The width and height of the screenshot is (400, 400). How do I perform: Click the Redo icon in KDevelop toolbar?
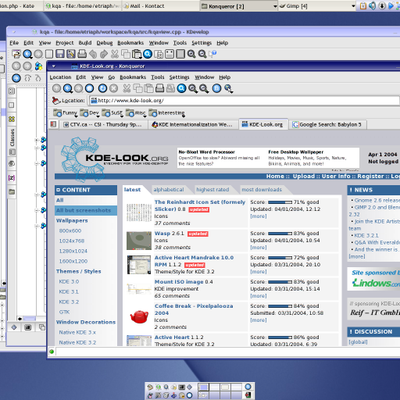[104, 54]
